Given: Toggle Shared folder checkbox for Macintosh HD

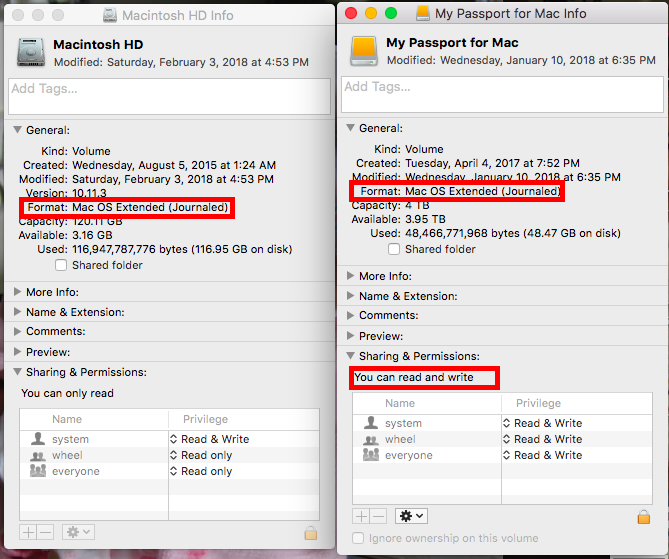Looking at the screenshot, I should click(x=61, y=265).
